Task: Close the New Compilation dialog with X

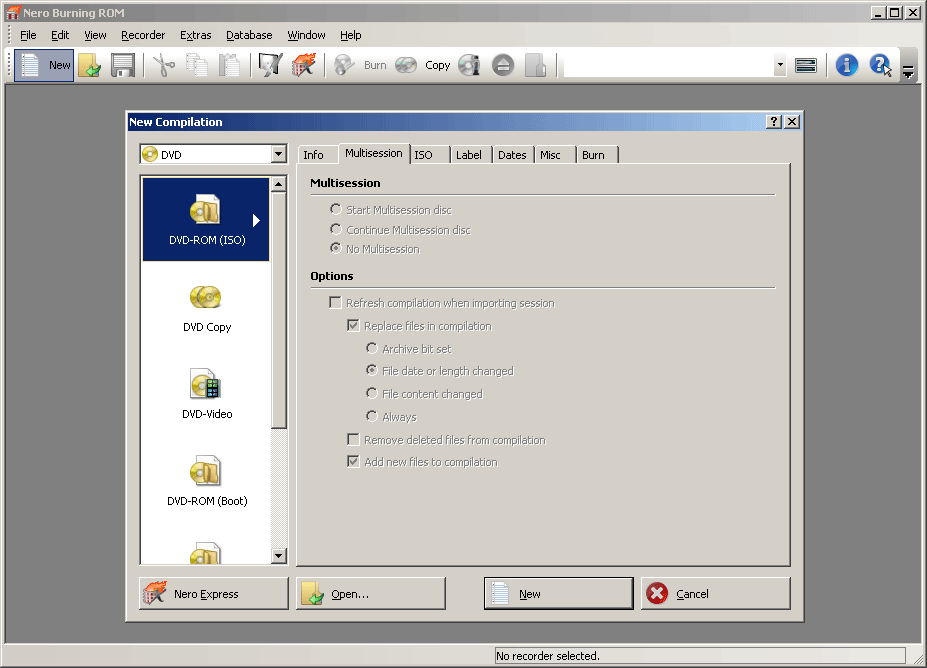Action: [792, 122]
